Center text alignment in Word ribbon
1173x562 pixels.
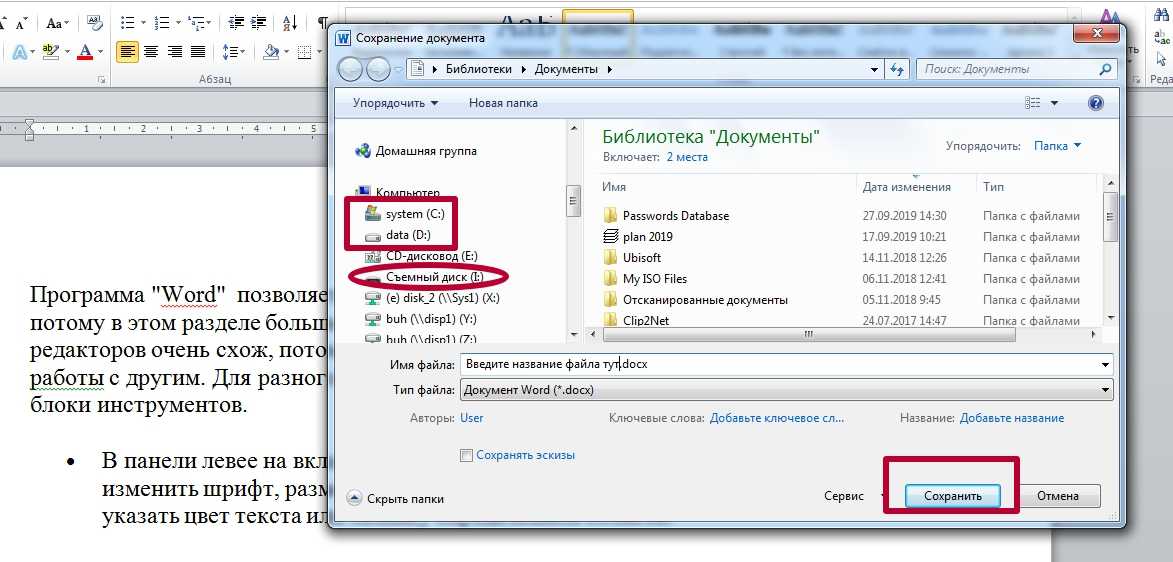[x=151, y=52]
